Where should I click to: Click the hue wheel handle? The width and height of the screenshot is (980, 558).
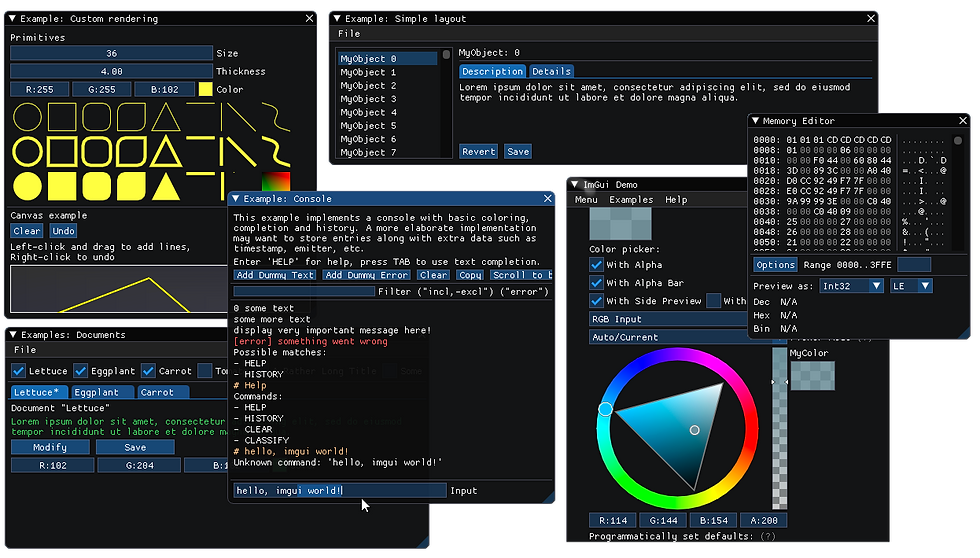pos(605,409)
